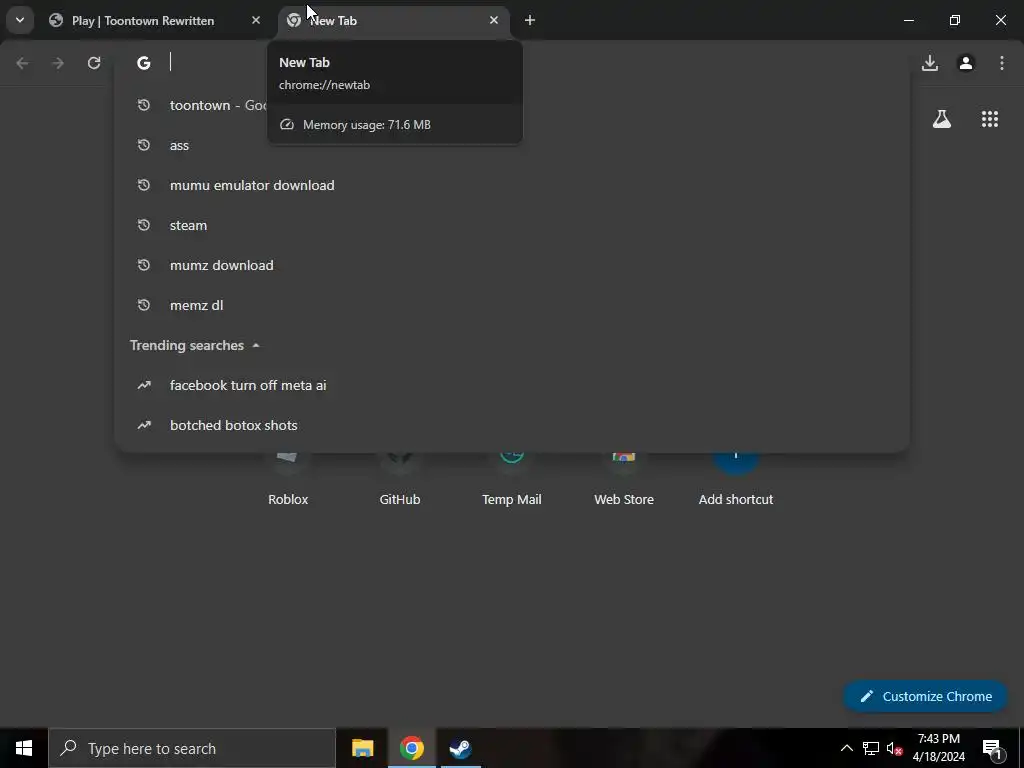Viewport: 1024px width, 768px height.
Task: Click the taskbar search box
Action: coord(192,748)
